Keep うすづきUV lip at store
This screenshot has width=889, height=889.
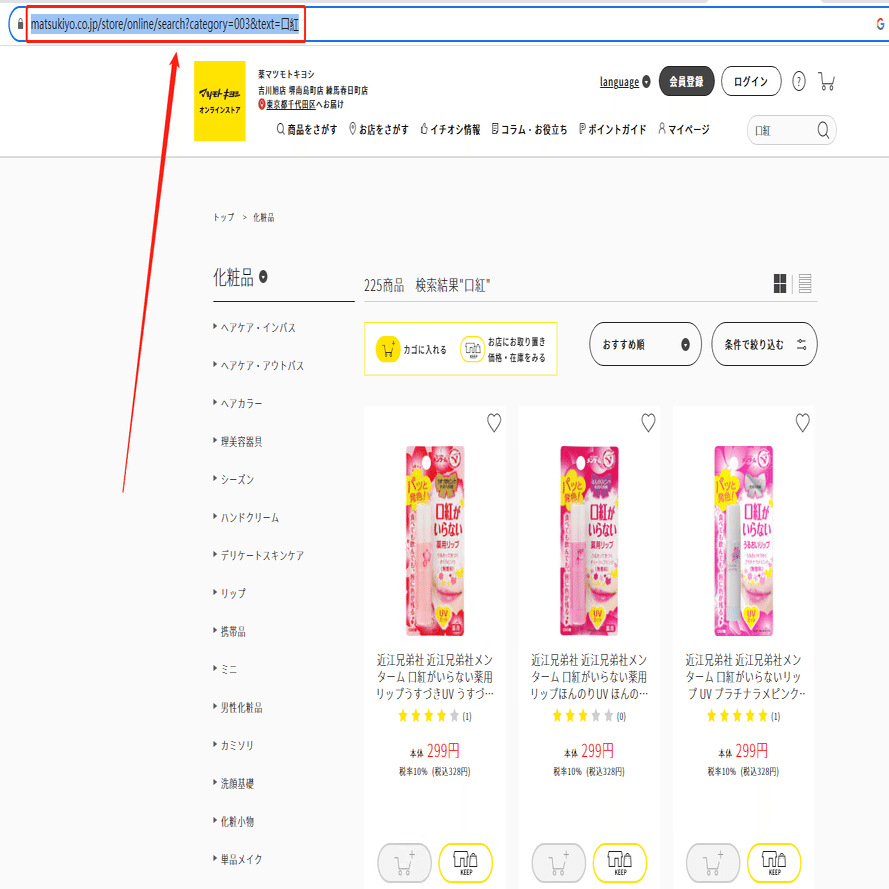465,863
